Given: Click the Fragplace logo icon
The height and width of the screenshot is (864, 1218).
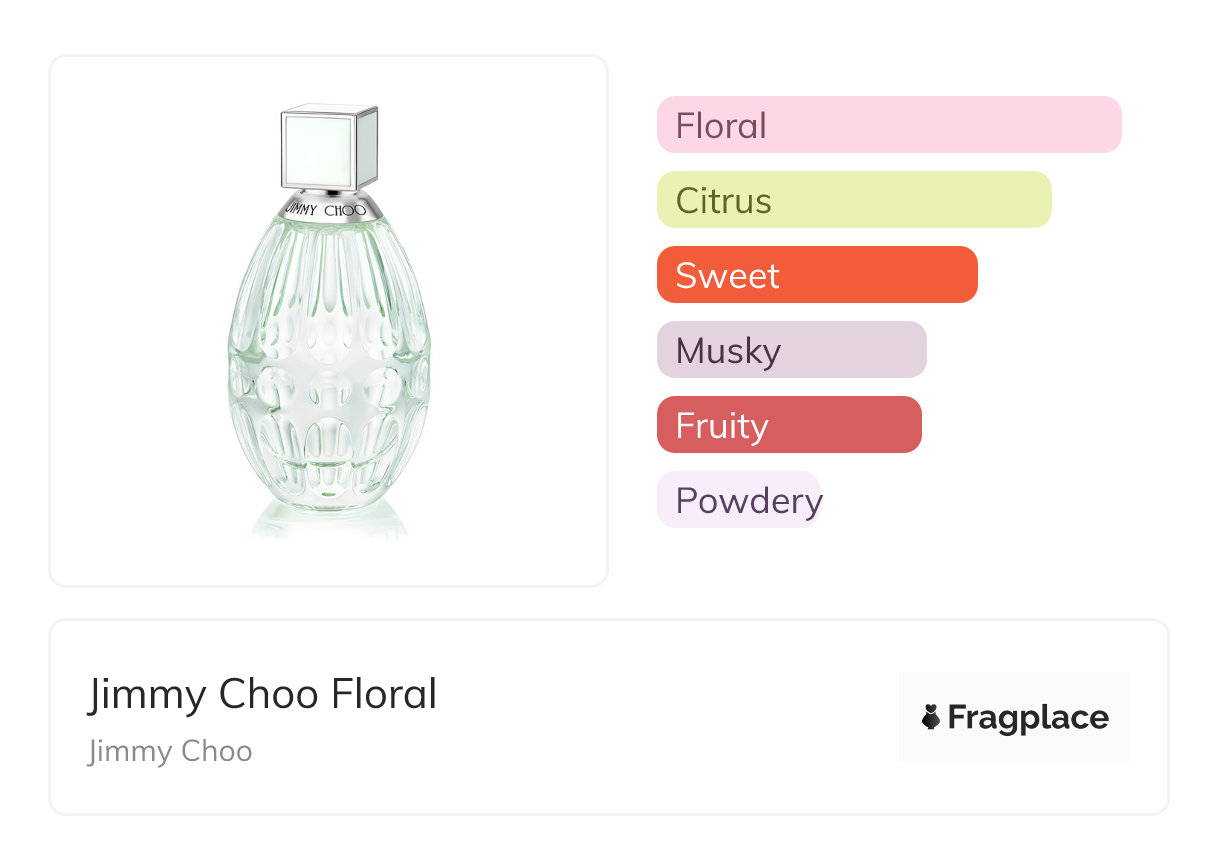Looking at the screenshot, I should click(x=931, y=717).
